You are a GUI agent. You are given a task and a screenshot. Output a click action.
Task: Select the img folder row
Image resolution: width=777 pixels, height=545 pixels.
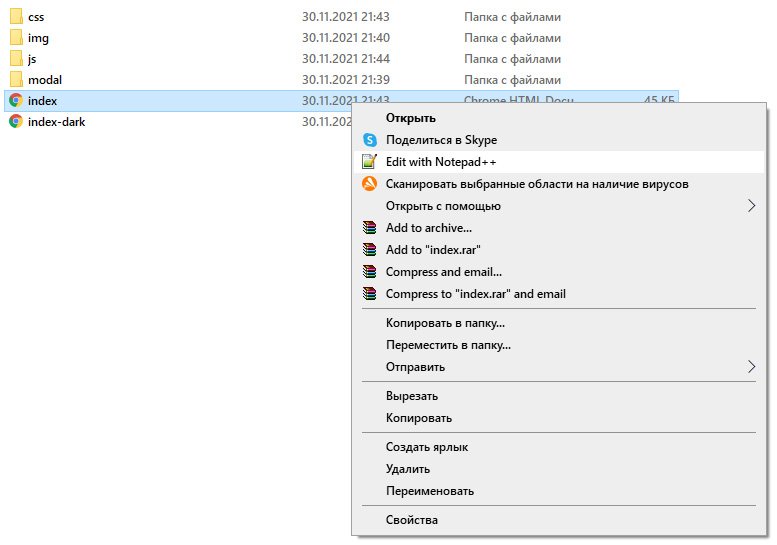[x=39, y=38]
